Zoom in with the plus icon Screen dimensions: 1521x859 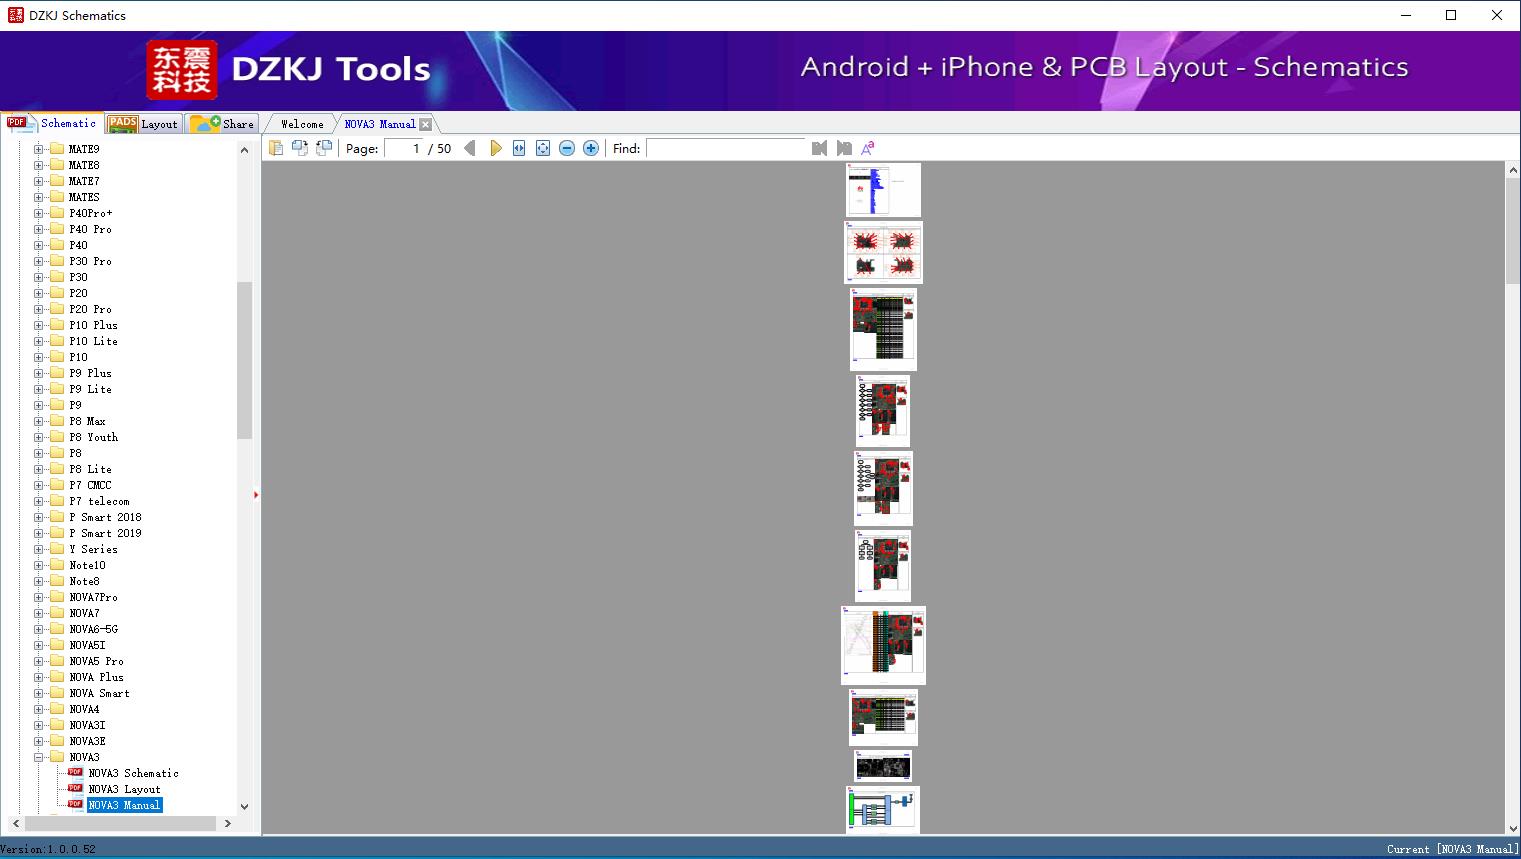click(x=591, y=148)
